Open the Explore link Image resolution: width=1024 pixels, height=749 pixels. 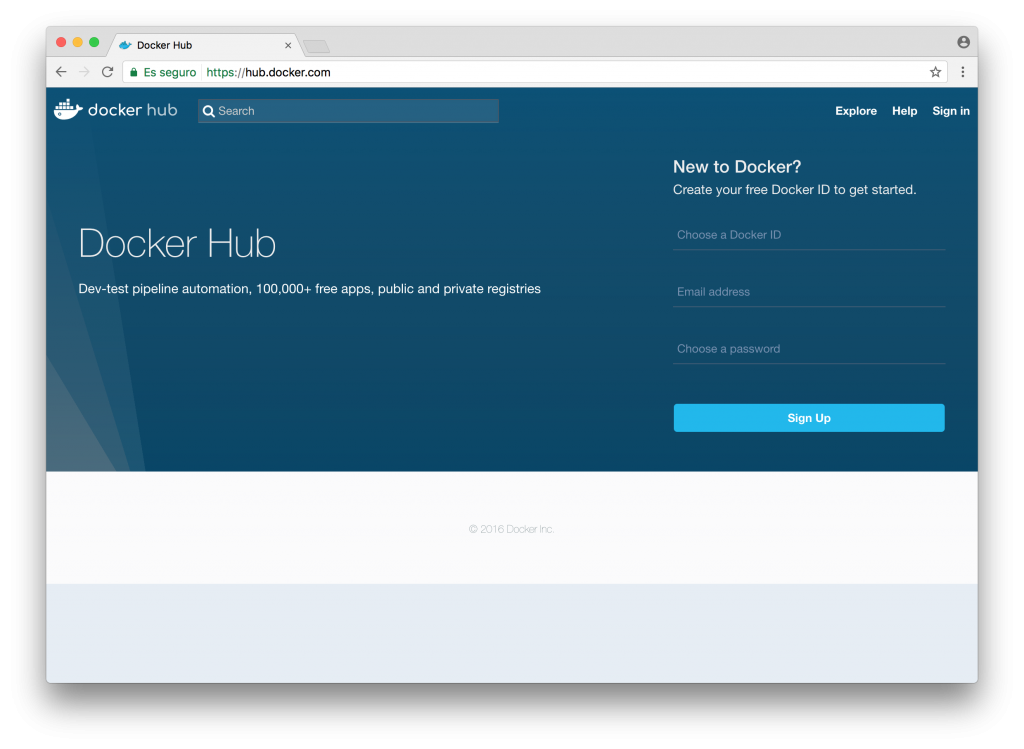[x=856, y=111]
